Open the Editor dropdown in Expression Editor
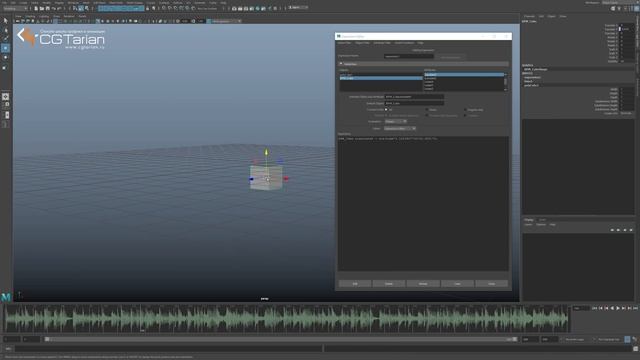Screen dimensions: 640x360 point(400,128)
